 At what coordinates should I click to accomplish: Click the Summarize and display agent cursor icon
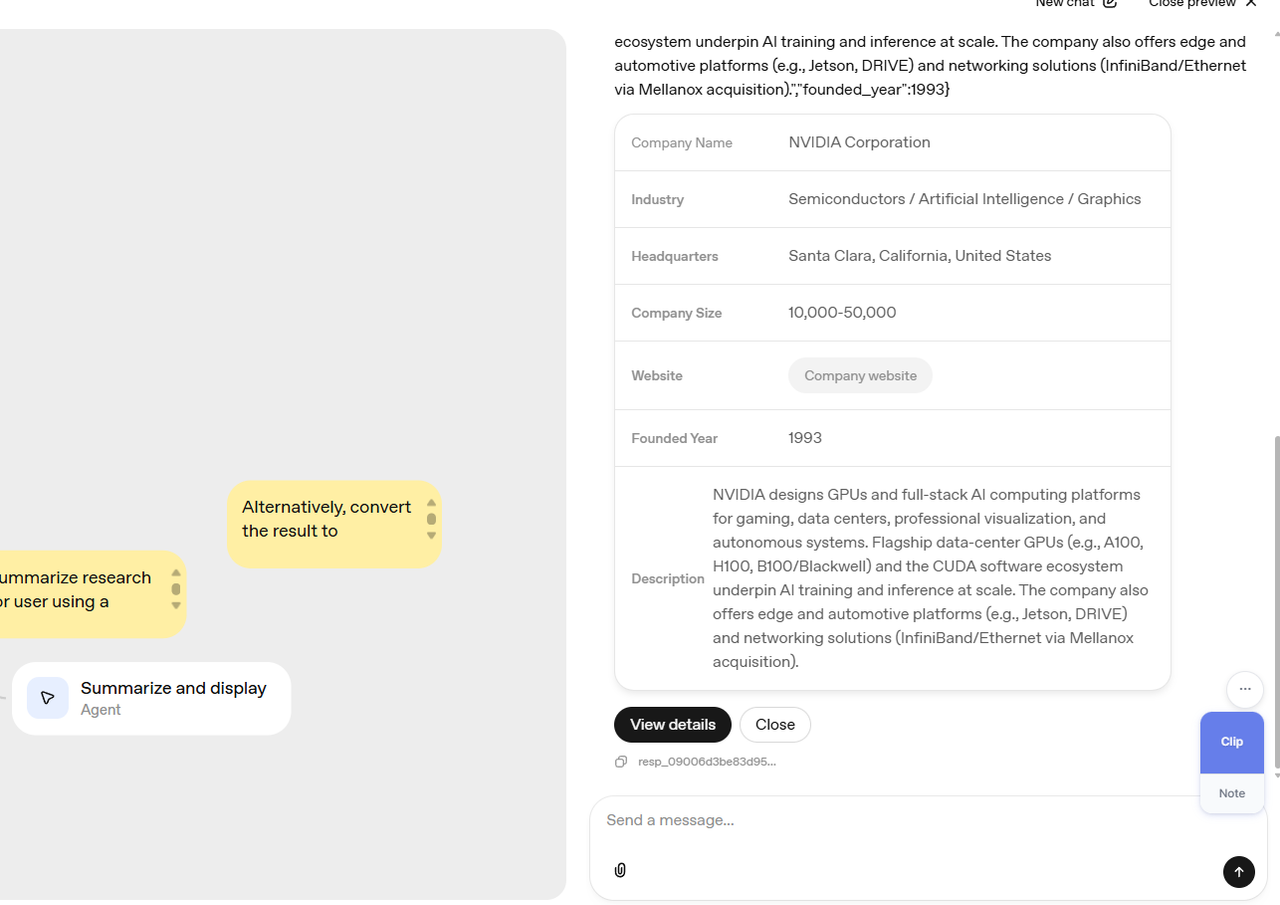(48, 698)
